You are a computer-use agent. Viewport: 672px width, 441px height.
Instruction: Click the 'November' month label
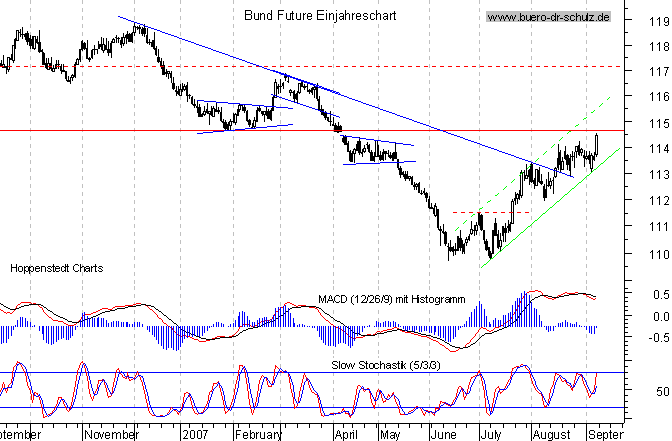pyautogui.click(x=112, y=435)
